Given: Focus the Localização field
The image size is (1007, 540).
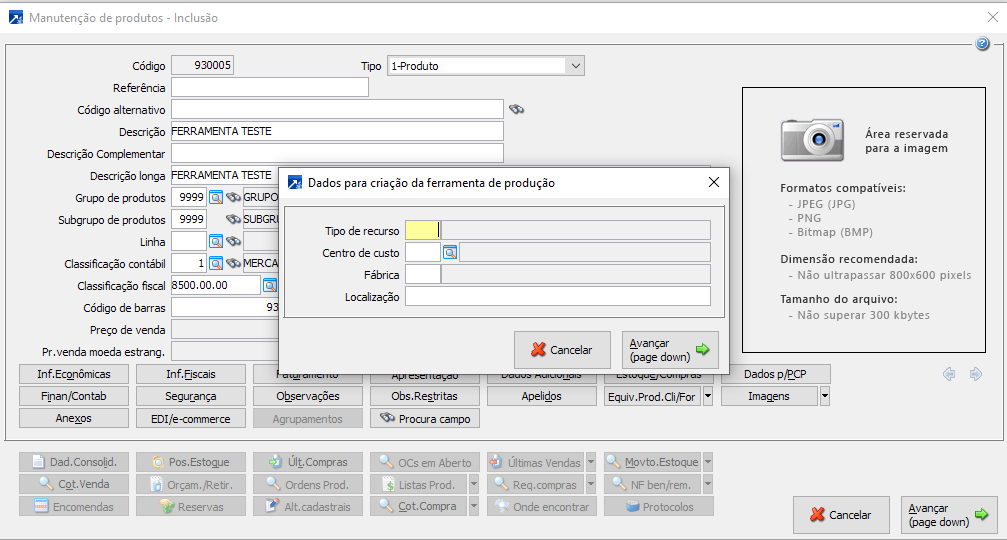Looking at the screenshot, I should (557, 297).
